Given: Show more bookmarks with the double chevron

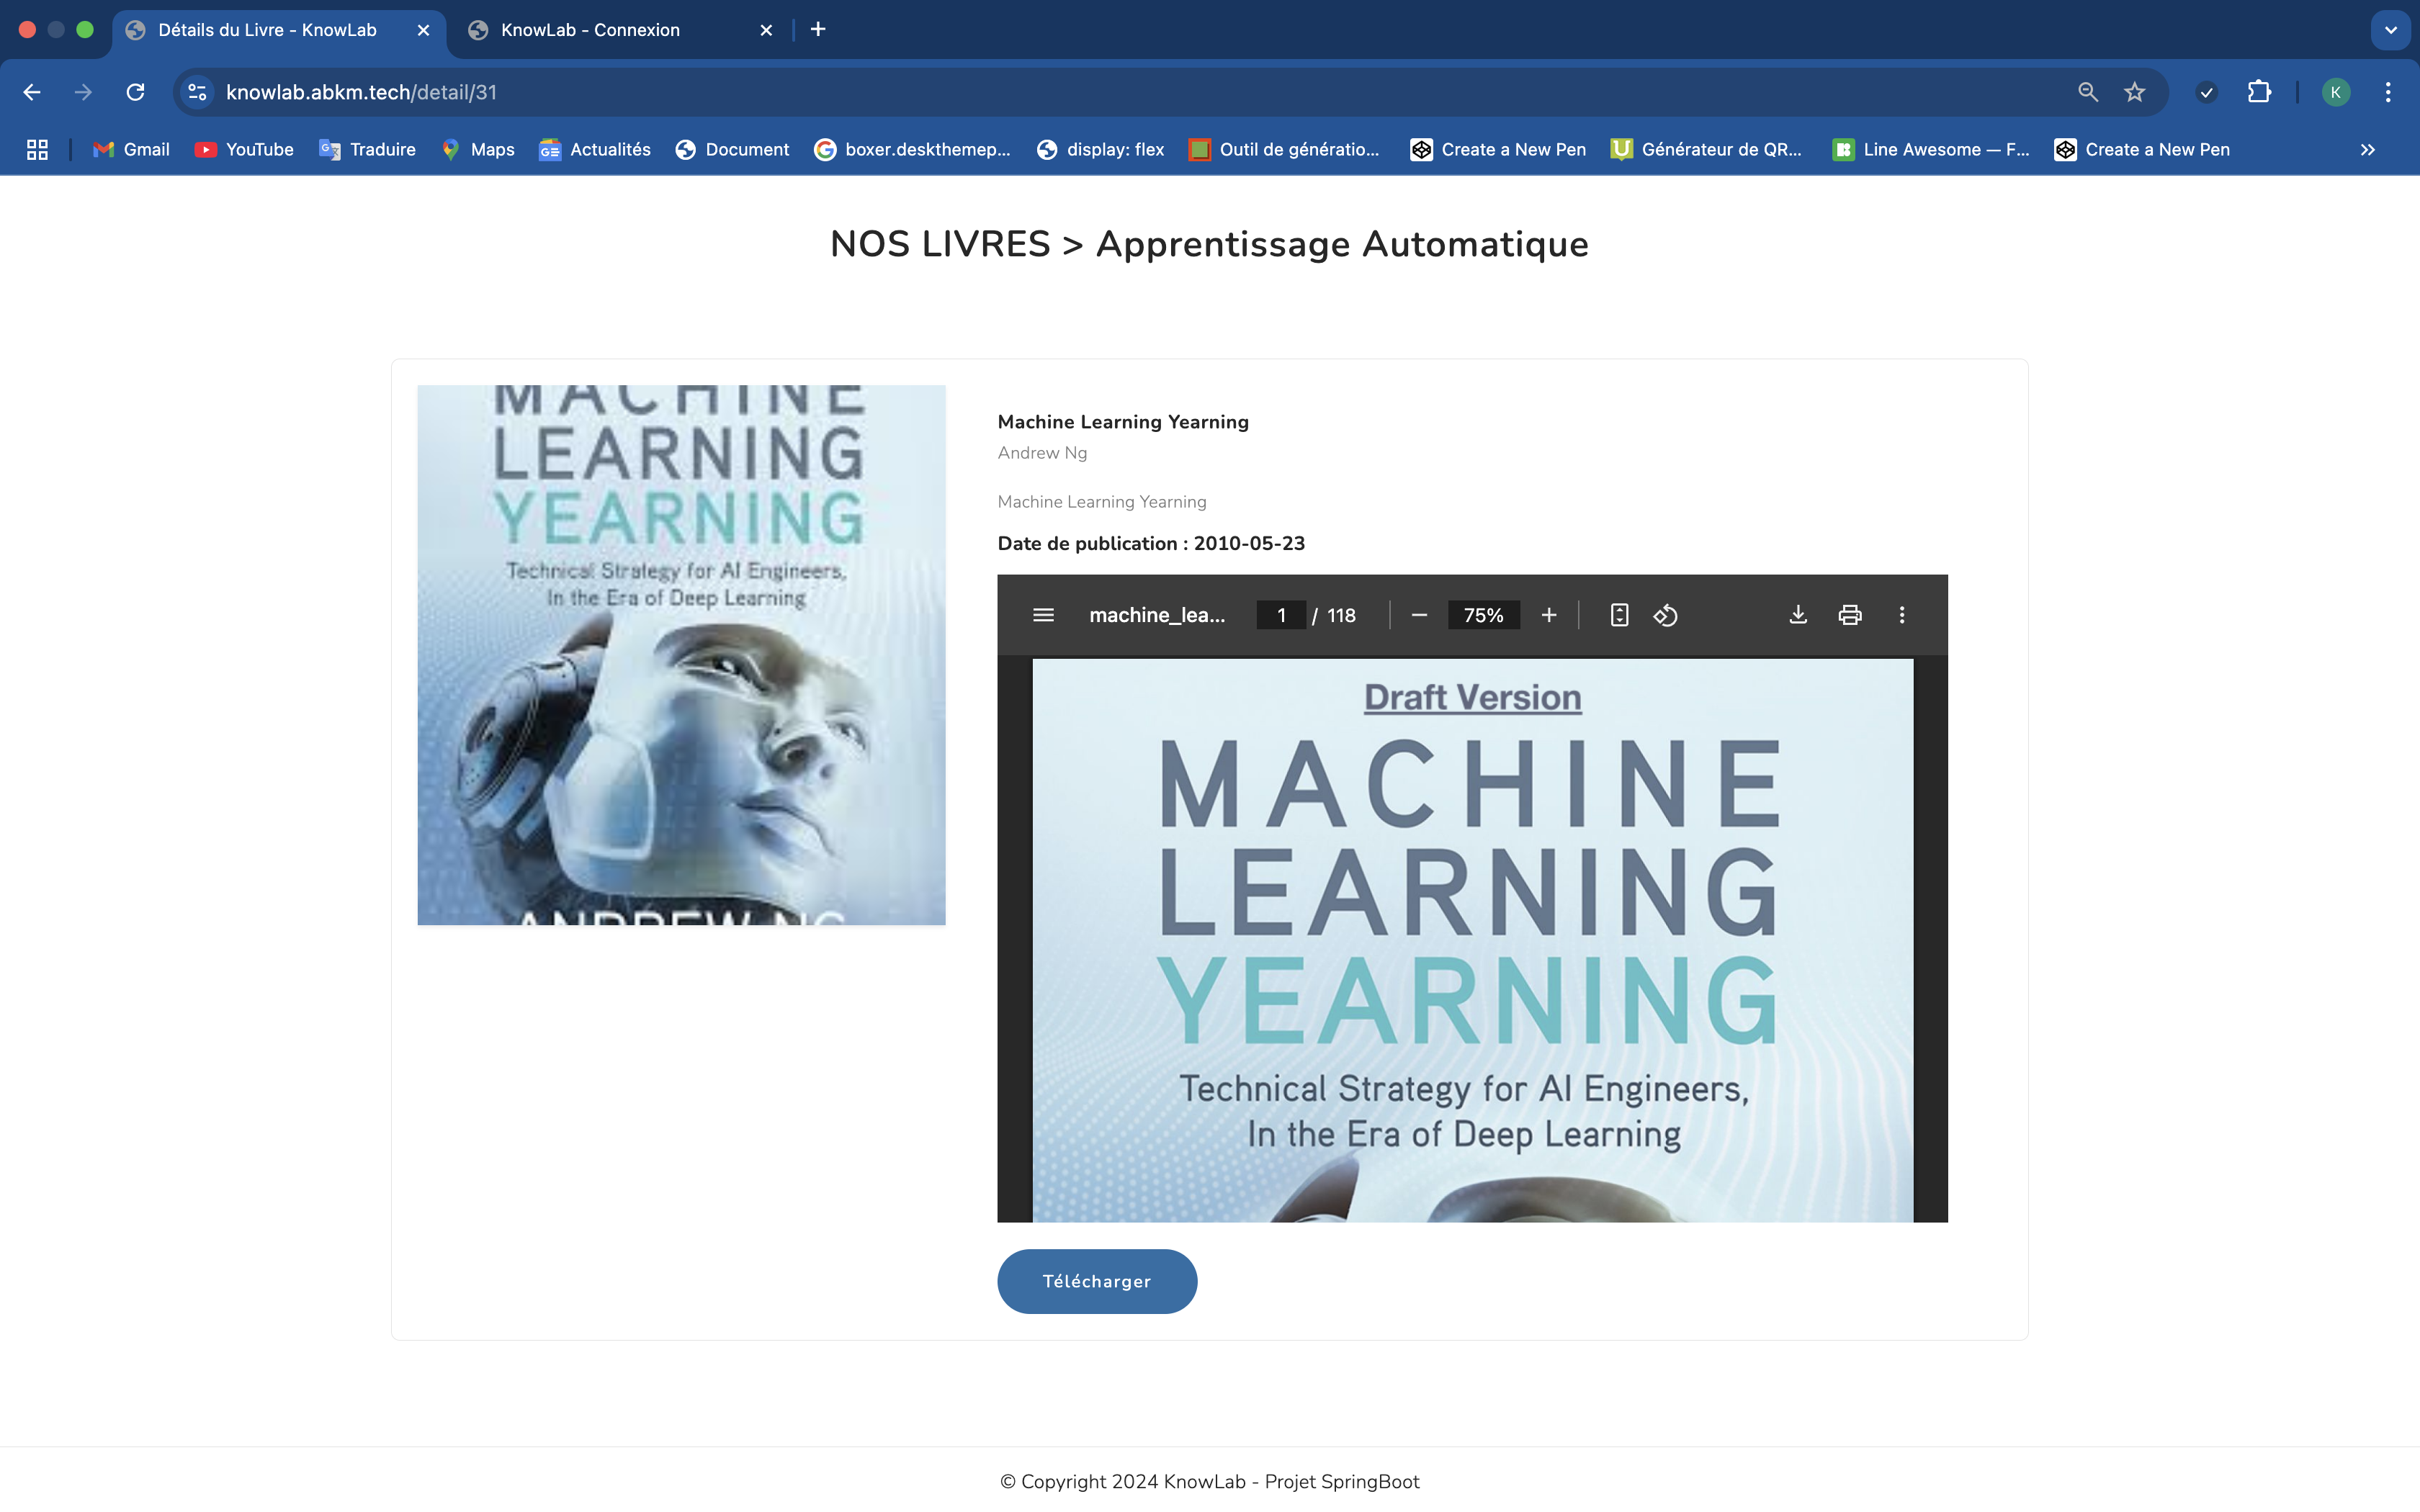Looking at the screenshot, I should (x=2367, y=149).
